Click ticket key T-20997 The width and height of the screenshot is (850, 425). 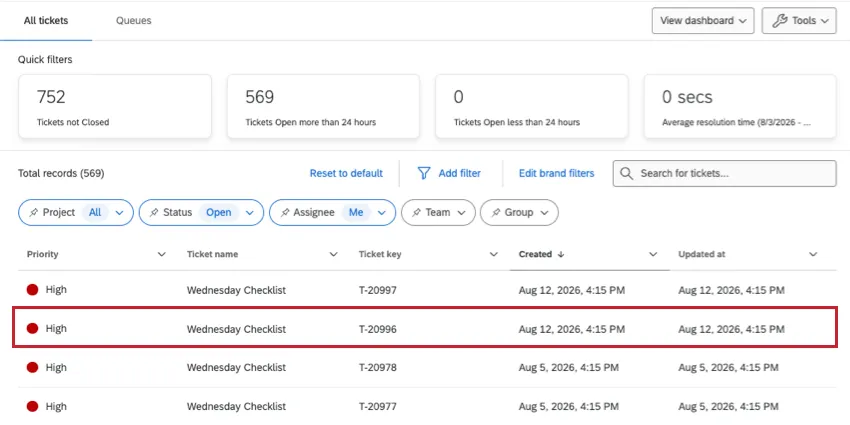[x=378, y=290]
